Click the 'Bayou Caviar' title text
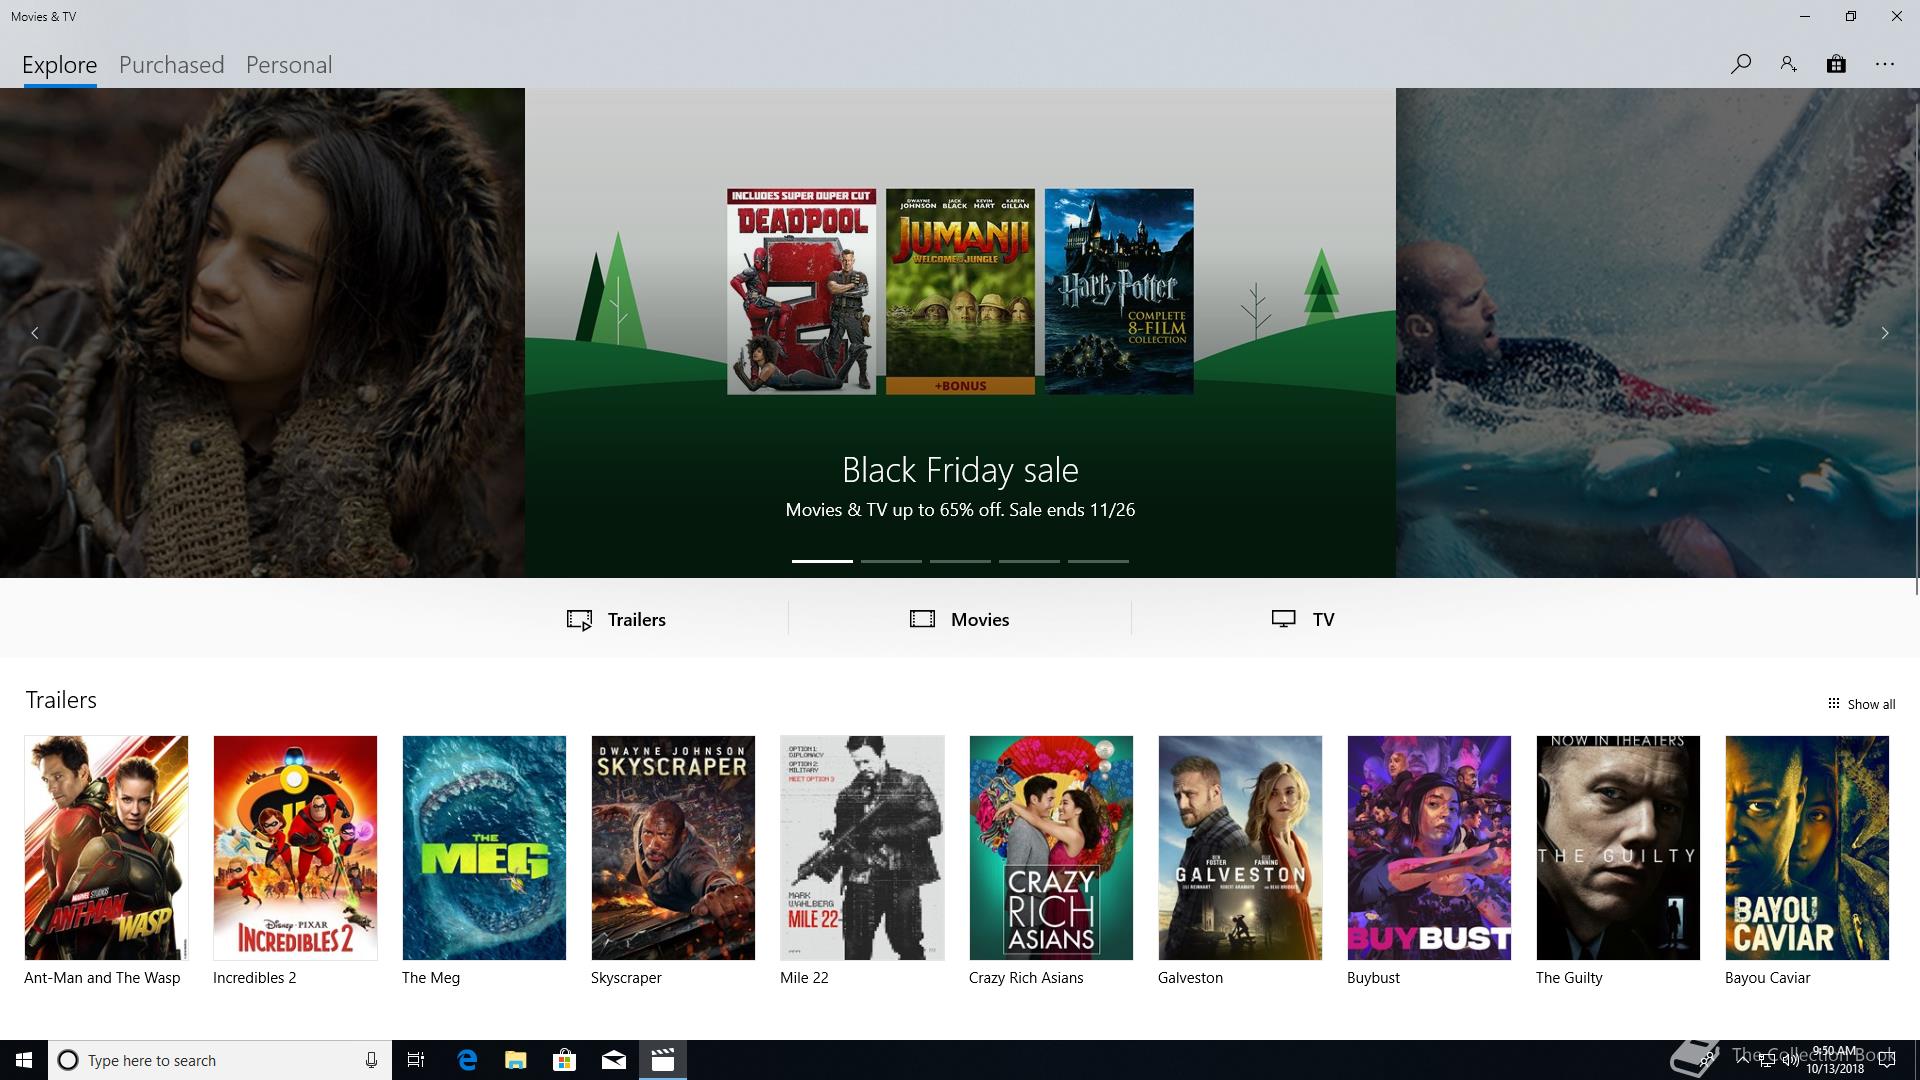 point(1767,978)
